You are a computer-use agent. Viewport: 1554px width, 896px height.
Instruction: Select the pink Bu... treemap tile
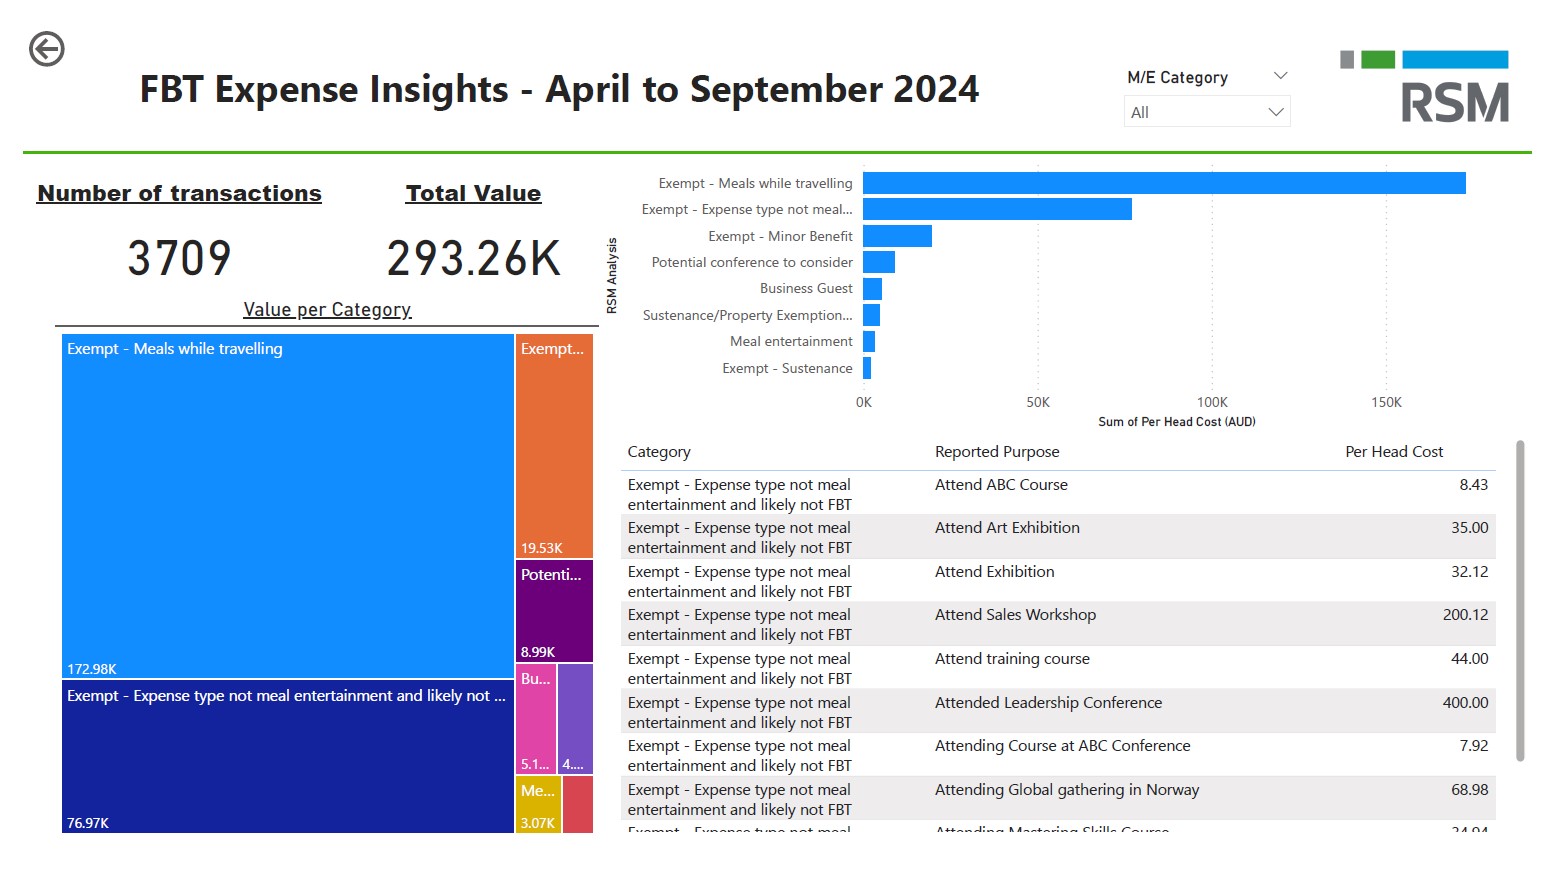pyautogui.click(x=535, y=719)
